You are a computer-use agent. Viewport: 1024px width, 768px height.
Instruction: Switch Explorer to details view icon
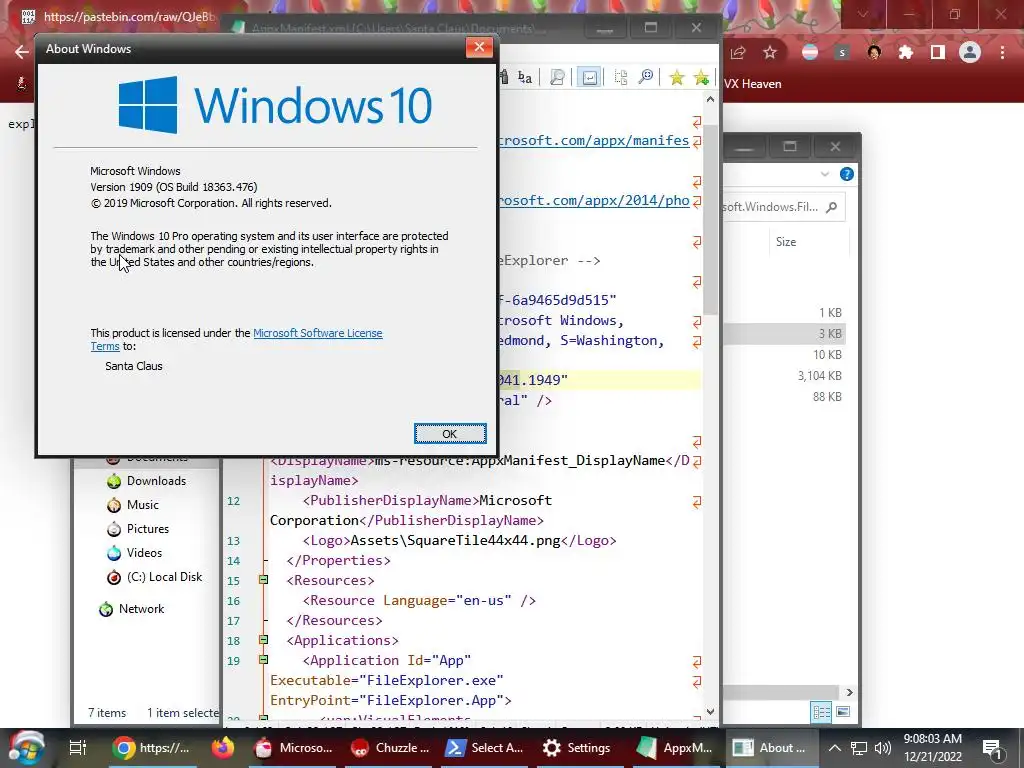coord(822,712)
